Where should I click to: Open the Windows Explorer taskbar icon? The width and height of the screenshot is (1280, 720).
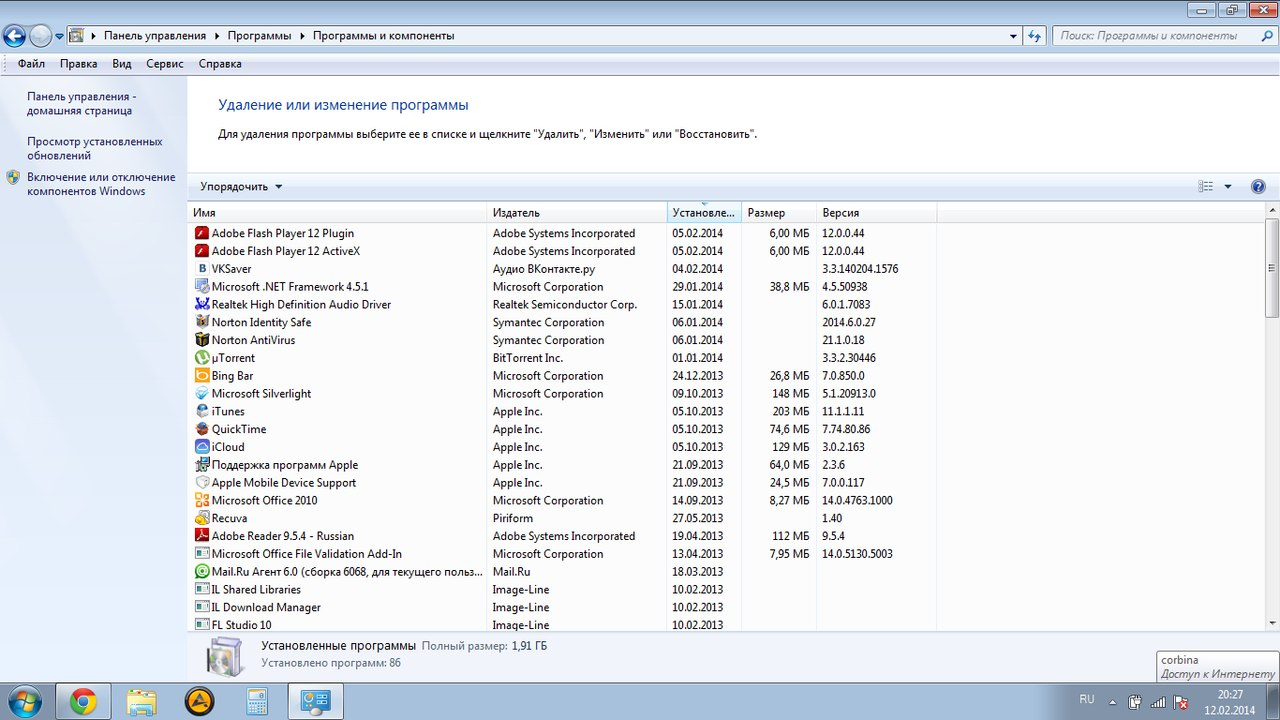tap(141, 702)
